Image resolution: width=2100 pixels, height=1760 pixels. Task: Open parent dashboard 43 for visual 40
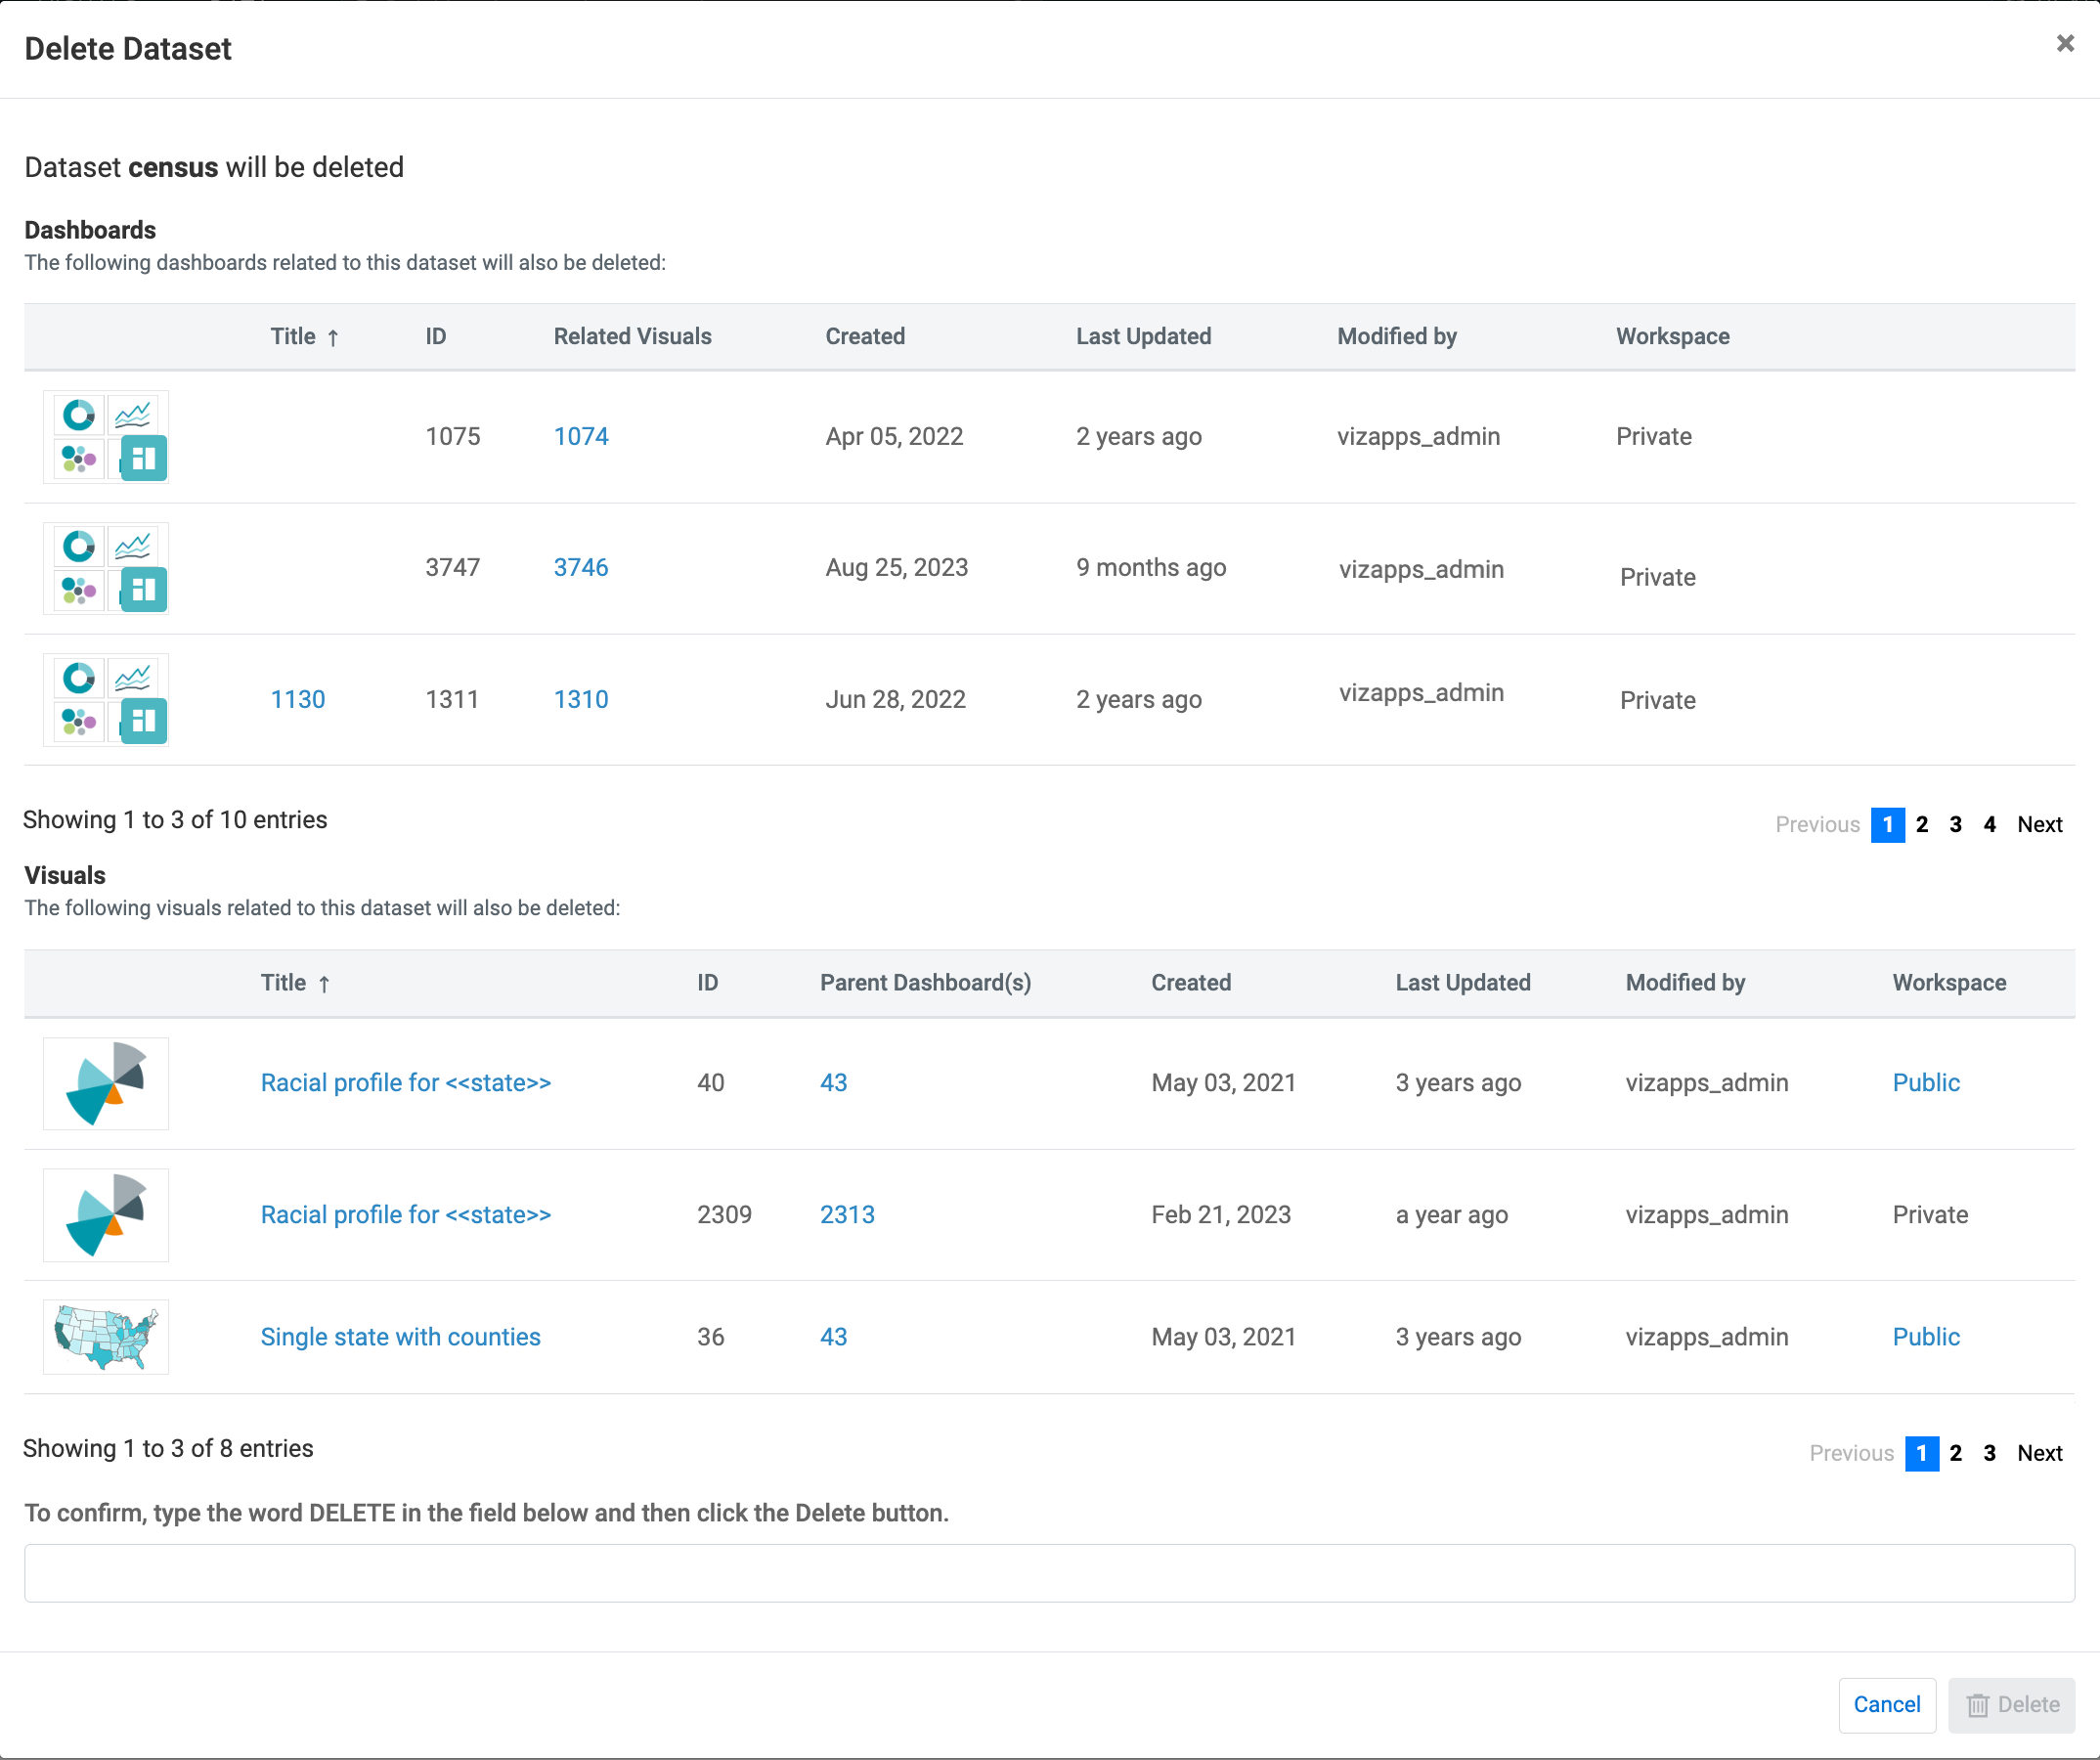(833, 1083)
